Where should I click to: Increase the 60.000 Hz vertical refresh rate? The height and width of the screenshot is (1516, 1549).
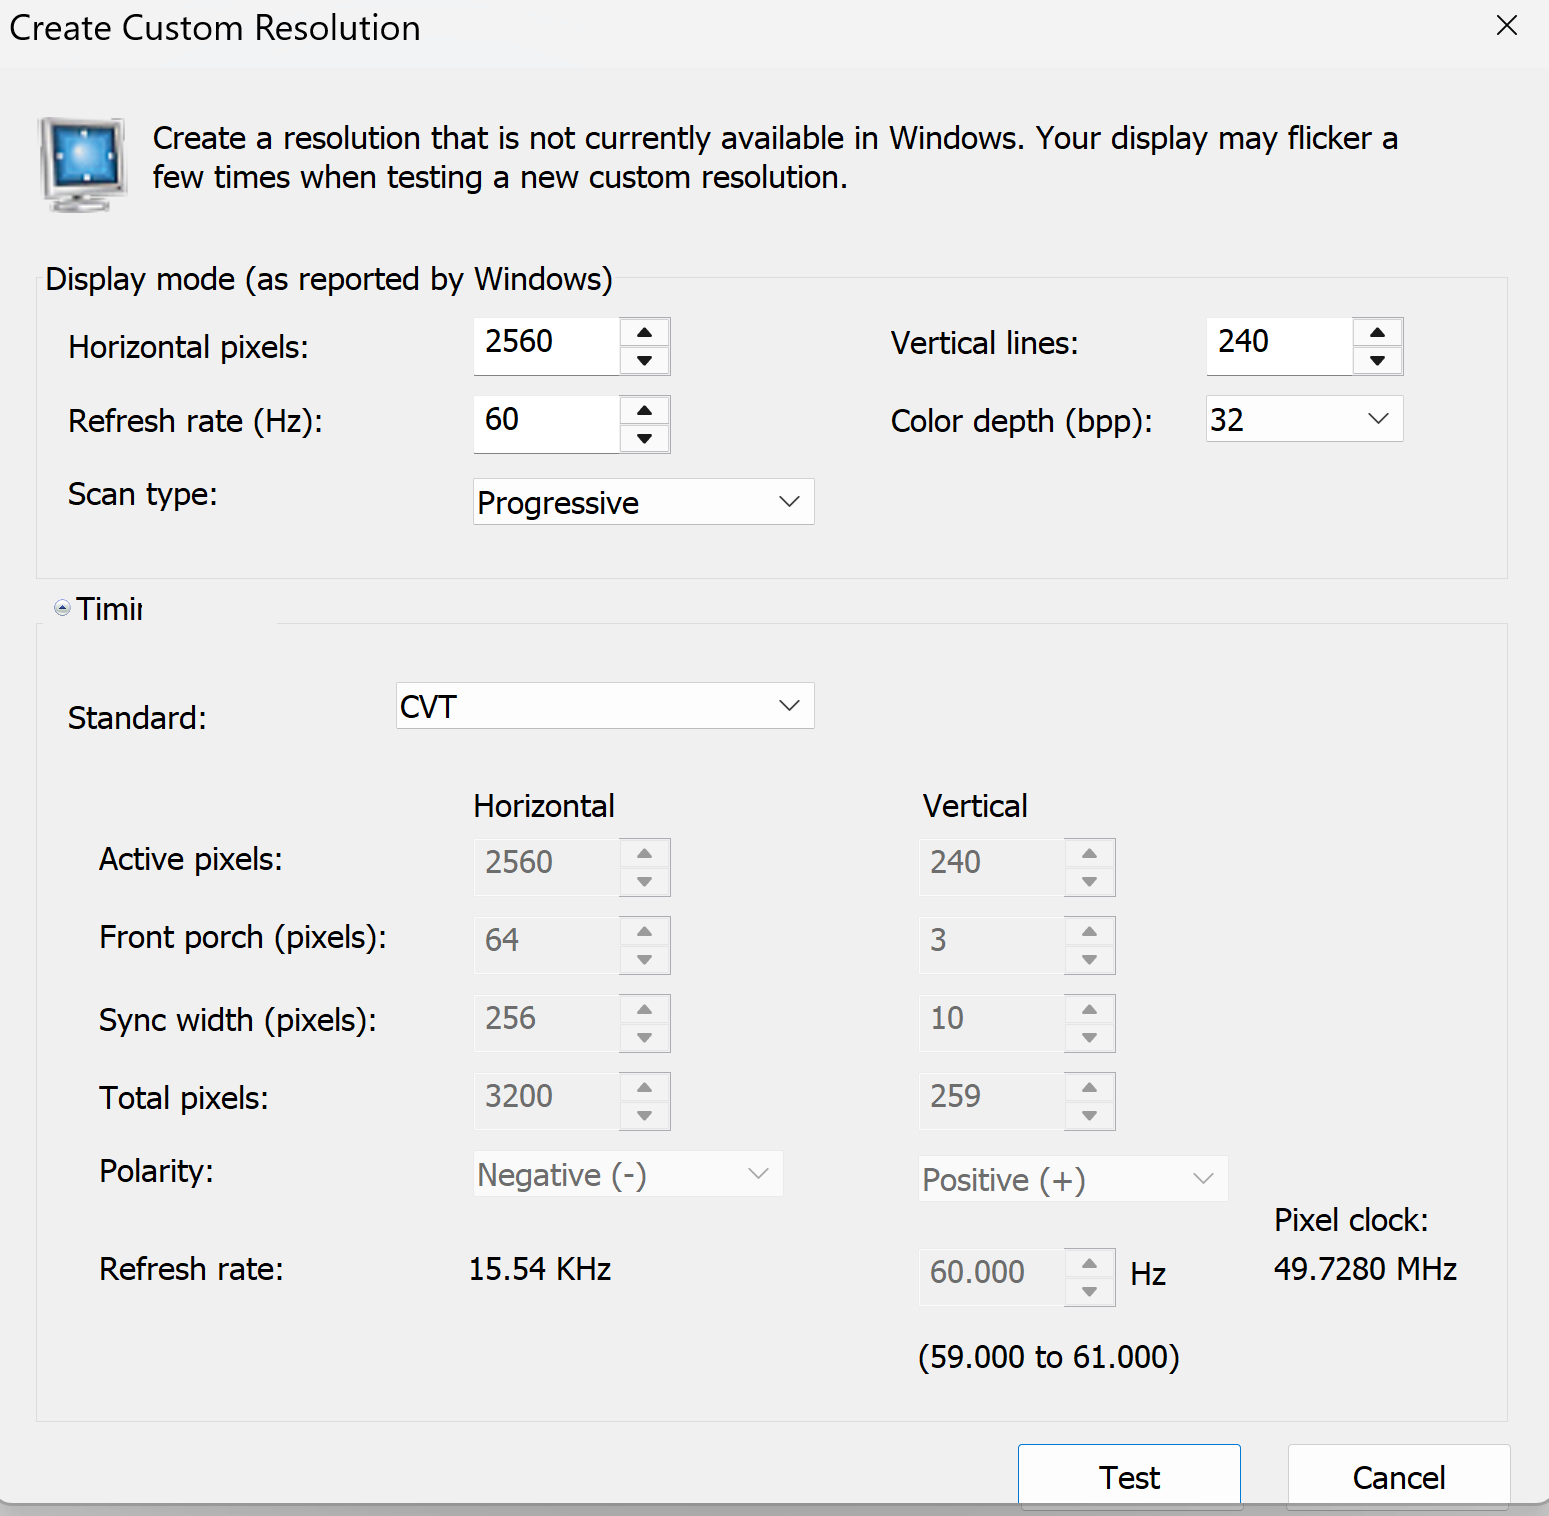[1089, 1262]
